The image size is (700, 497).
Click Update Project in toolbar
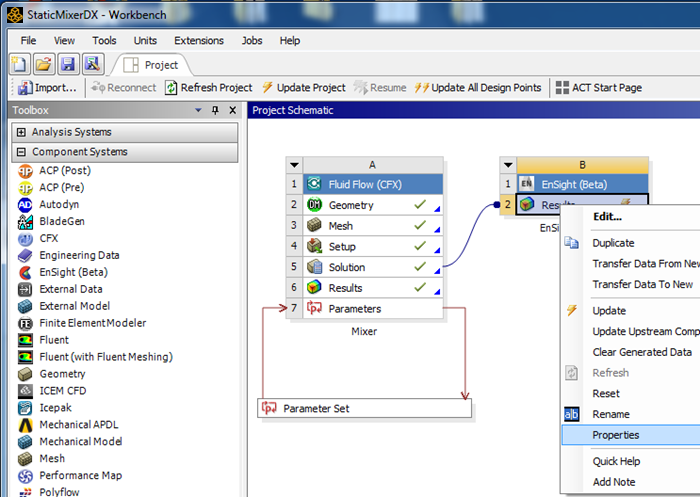[x=304, y=88]
